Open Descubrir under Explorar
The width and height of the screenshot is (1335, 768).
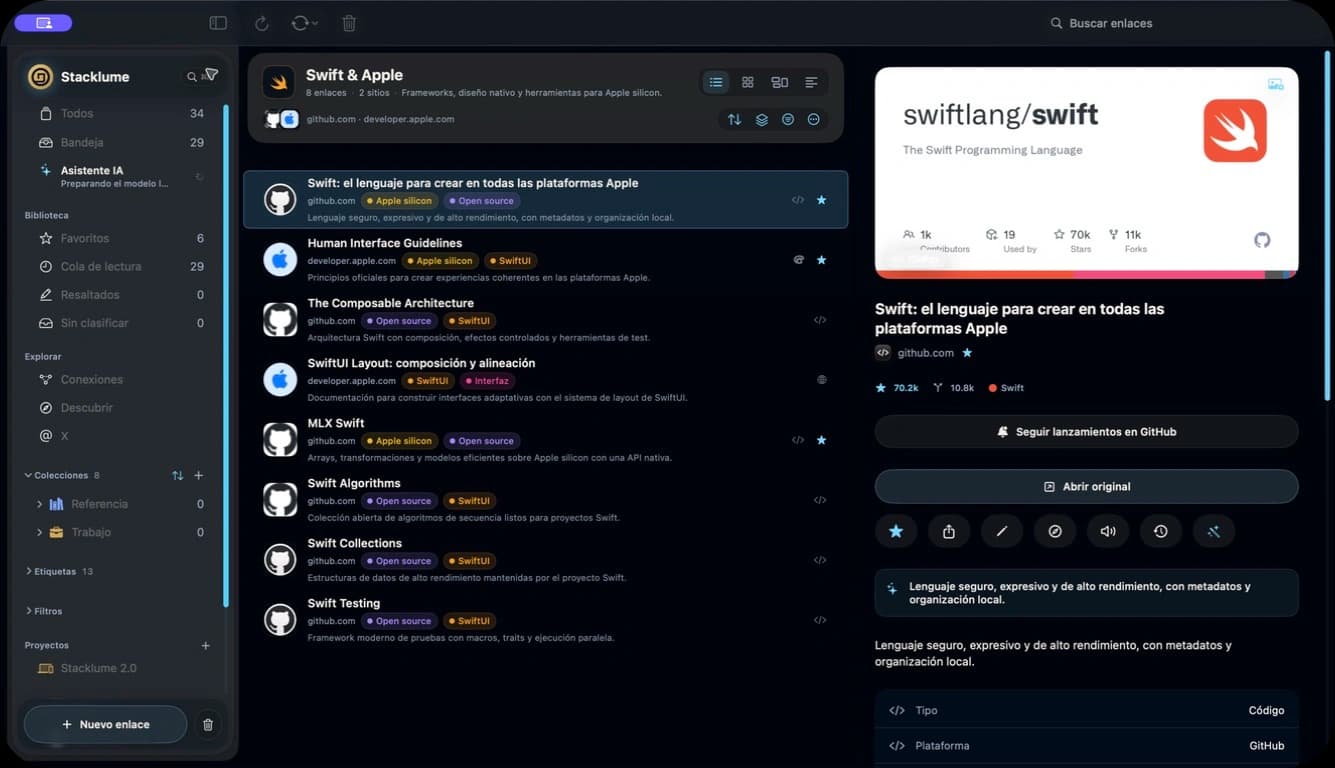121,408
